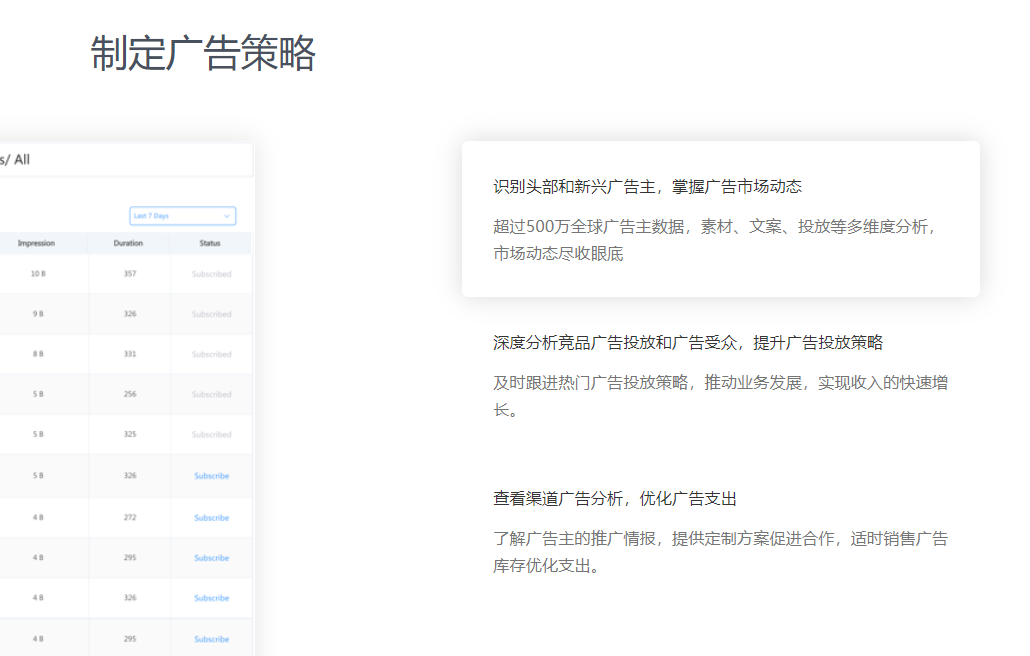Click the chevron arrow in date range selector
This screenshot has height=656, width=1030.
pos(227,216)
